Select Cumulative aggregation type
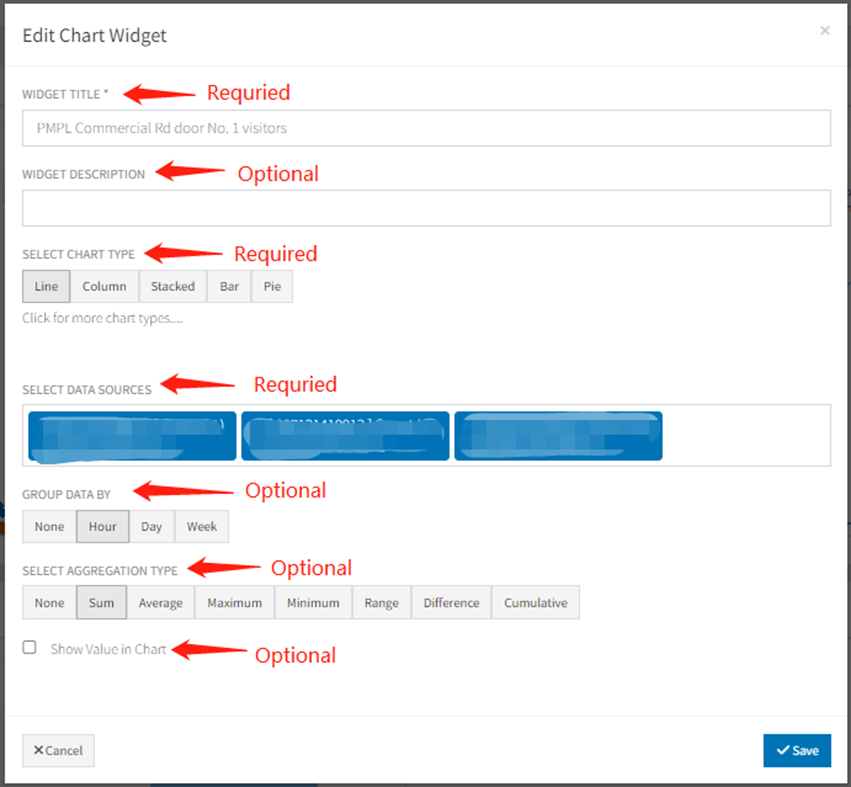851x787 pixels. [535, 603]
